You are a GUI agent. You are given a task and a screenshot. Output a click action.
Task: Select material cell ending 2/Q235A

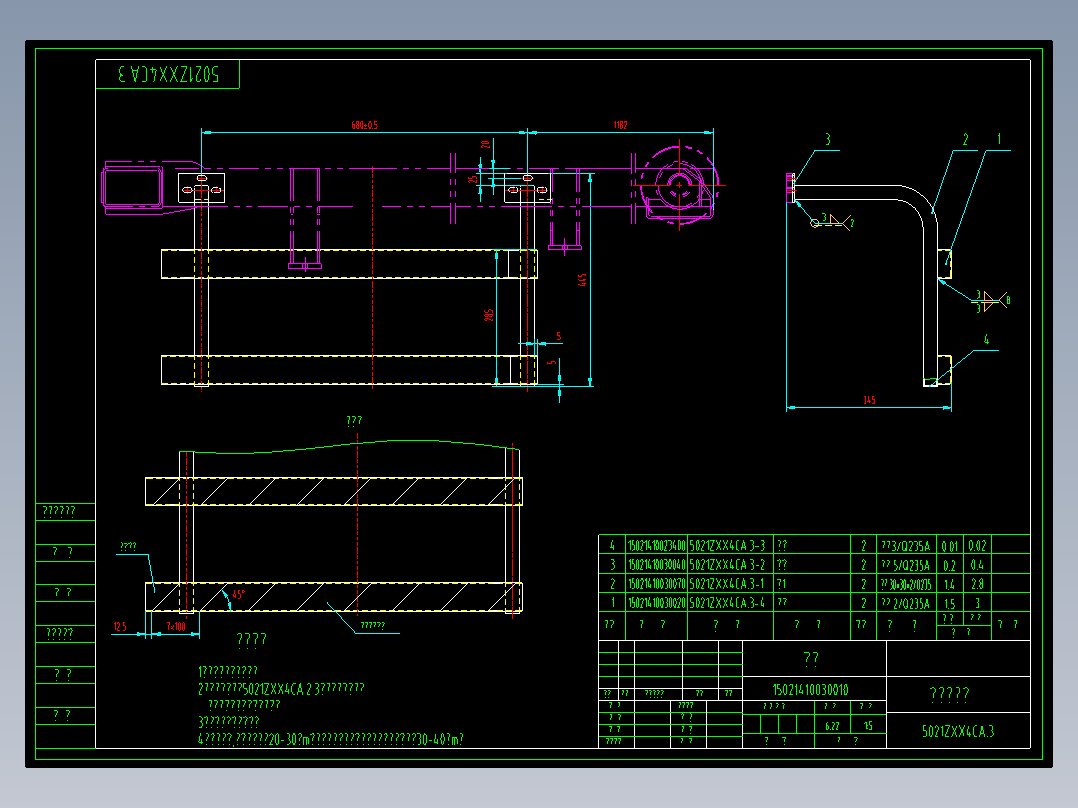tap(905, 603)
